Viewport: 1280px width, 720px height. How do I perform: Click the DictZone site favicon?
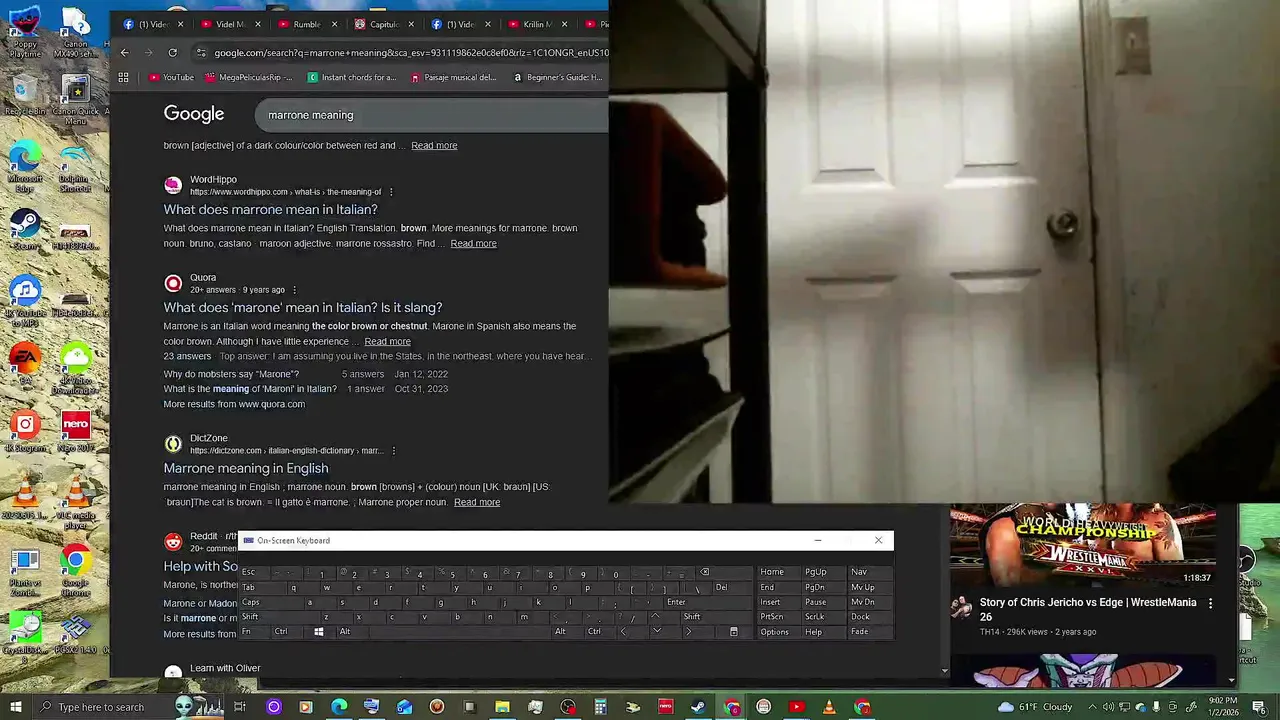173,444
